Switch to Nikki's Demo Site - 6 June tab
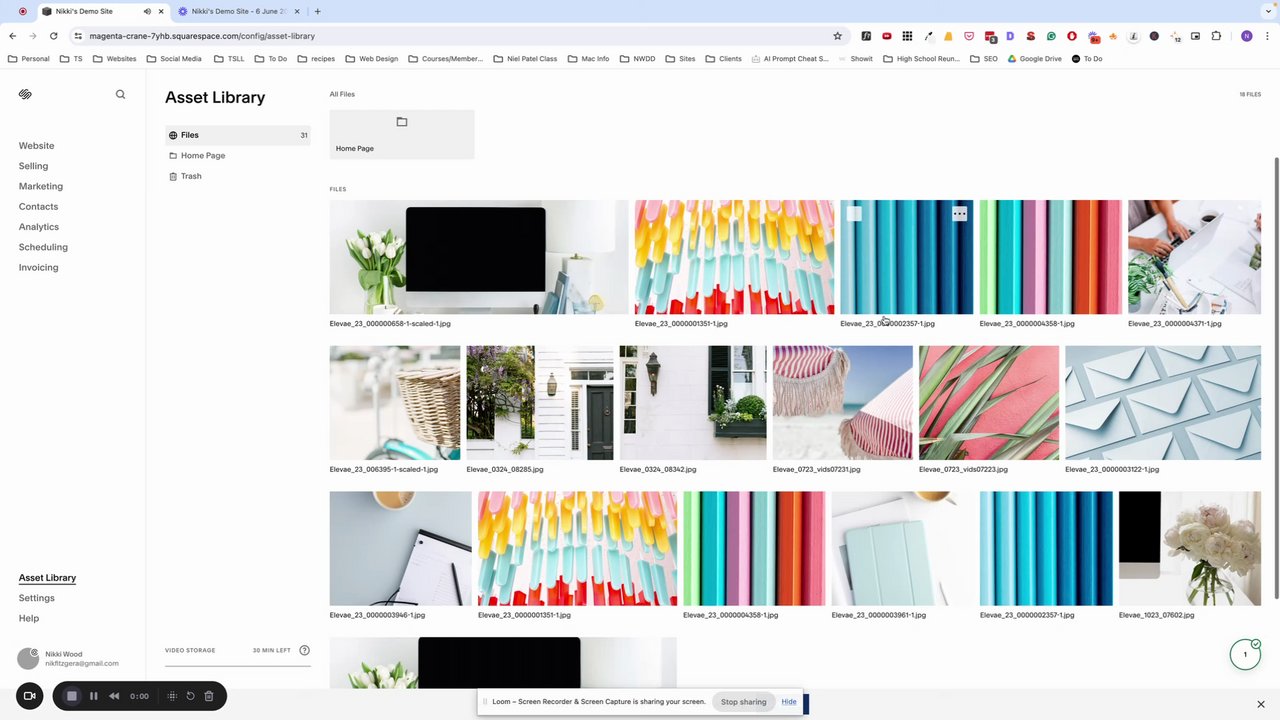The image size is (1280, 720). tap(238, 11)
